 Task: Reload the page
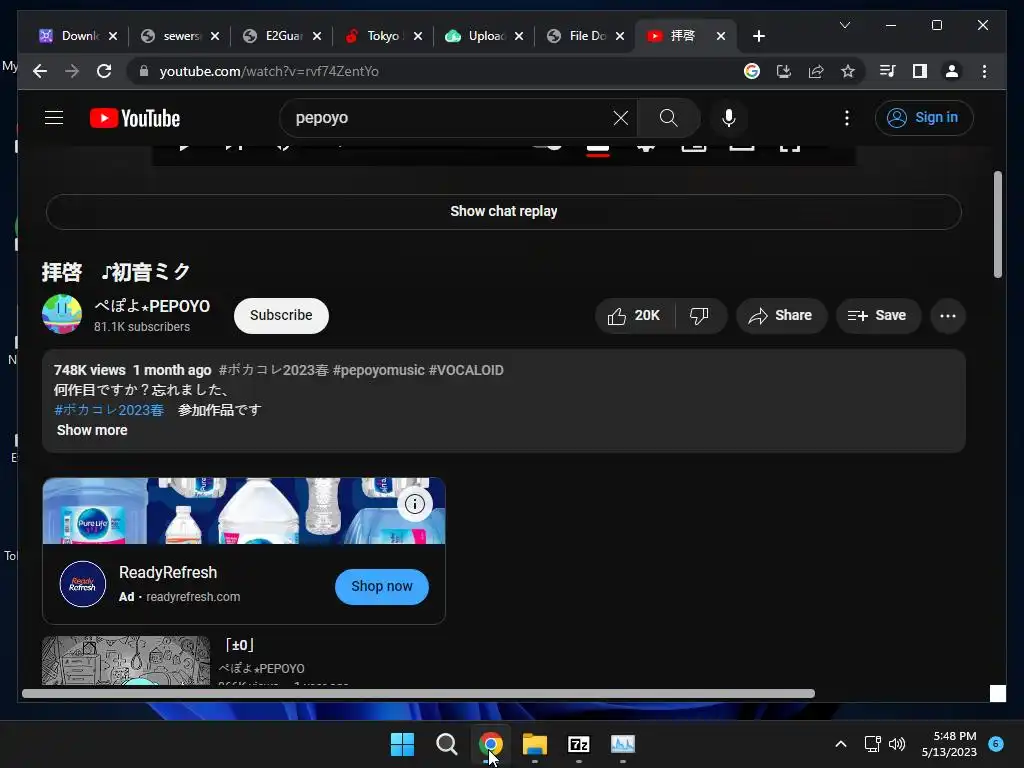coord(104,71)
